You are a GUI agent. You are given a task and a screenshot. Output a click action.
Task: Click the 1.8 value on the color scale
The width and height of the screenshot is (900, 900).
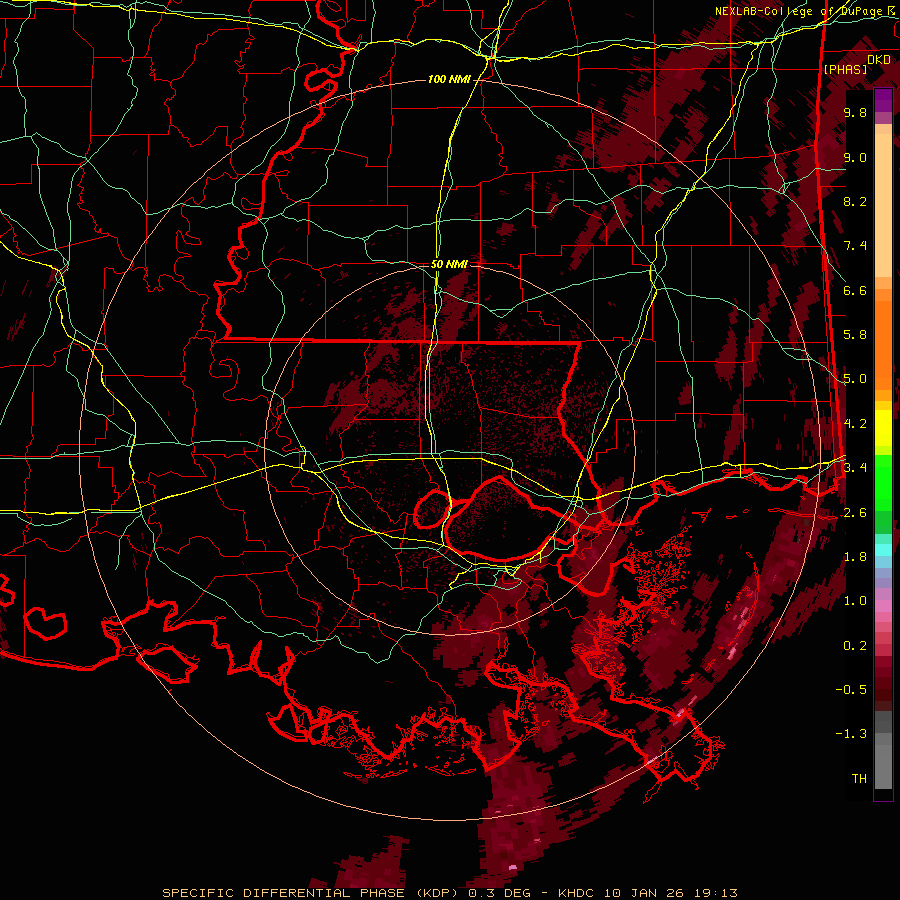pos(855,557)
